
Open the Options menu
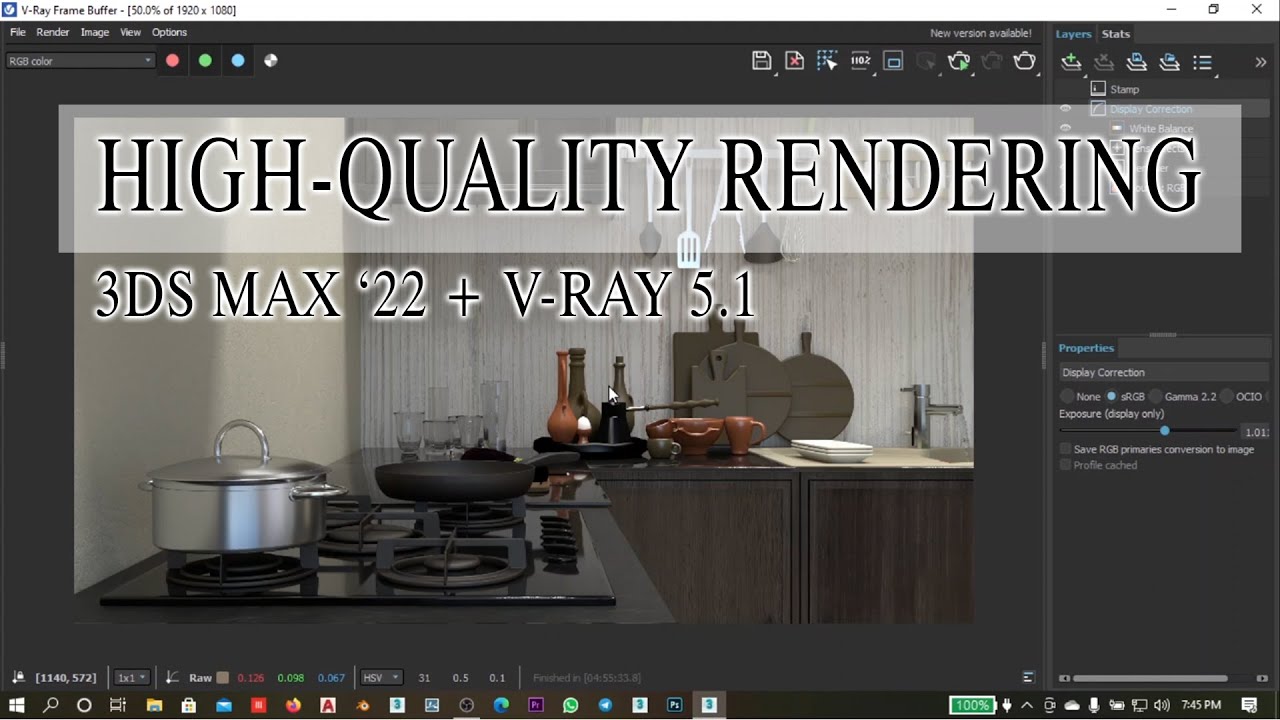[170, 32]
